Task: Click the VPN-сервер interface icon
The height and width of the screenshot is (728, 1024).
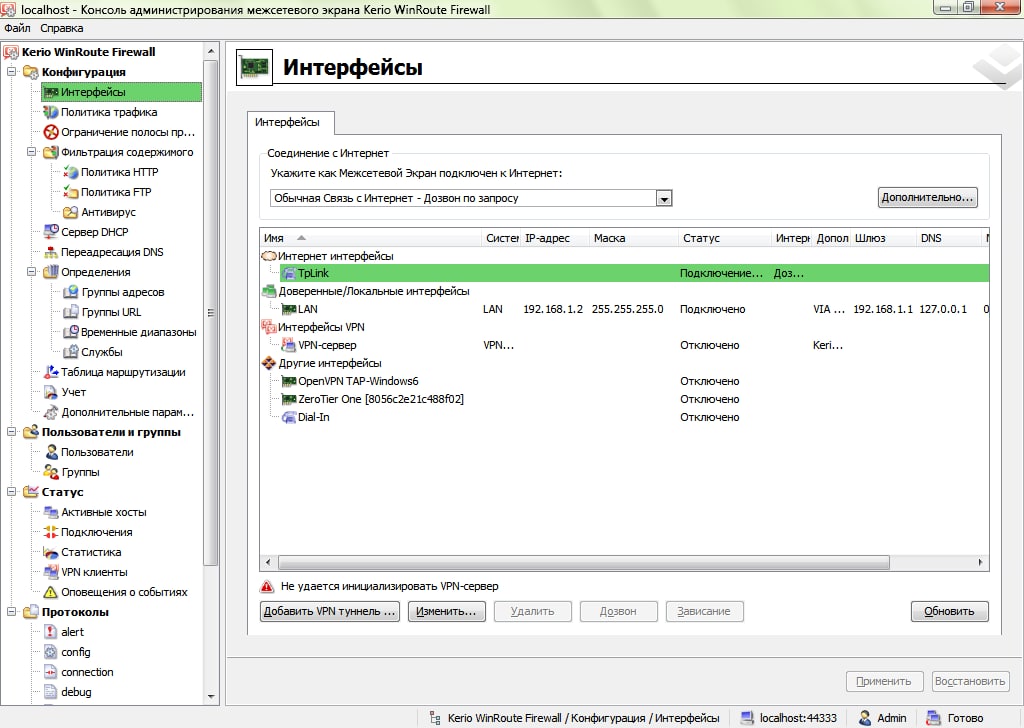Action: pyautogui.click(x=289, y=345)
